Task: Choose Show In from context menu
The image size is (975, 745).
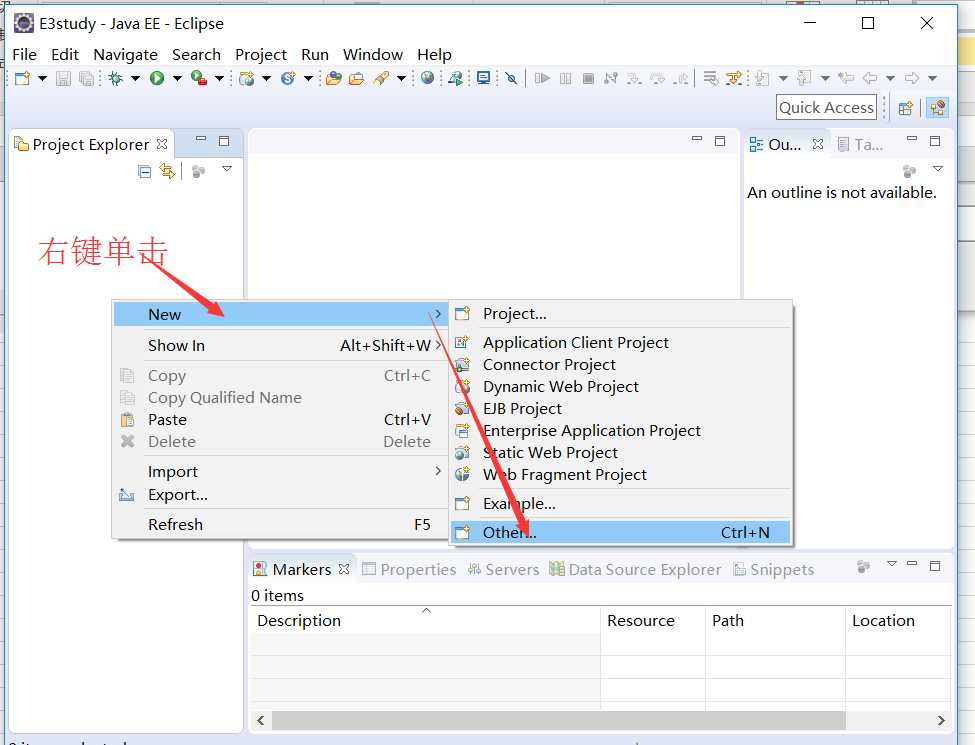Action: pyautogui.click(x=279, y=345)
